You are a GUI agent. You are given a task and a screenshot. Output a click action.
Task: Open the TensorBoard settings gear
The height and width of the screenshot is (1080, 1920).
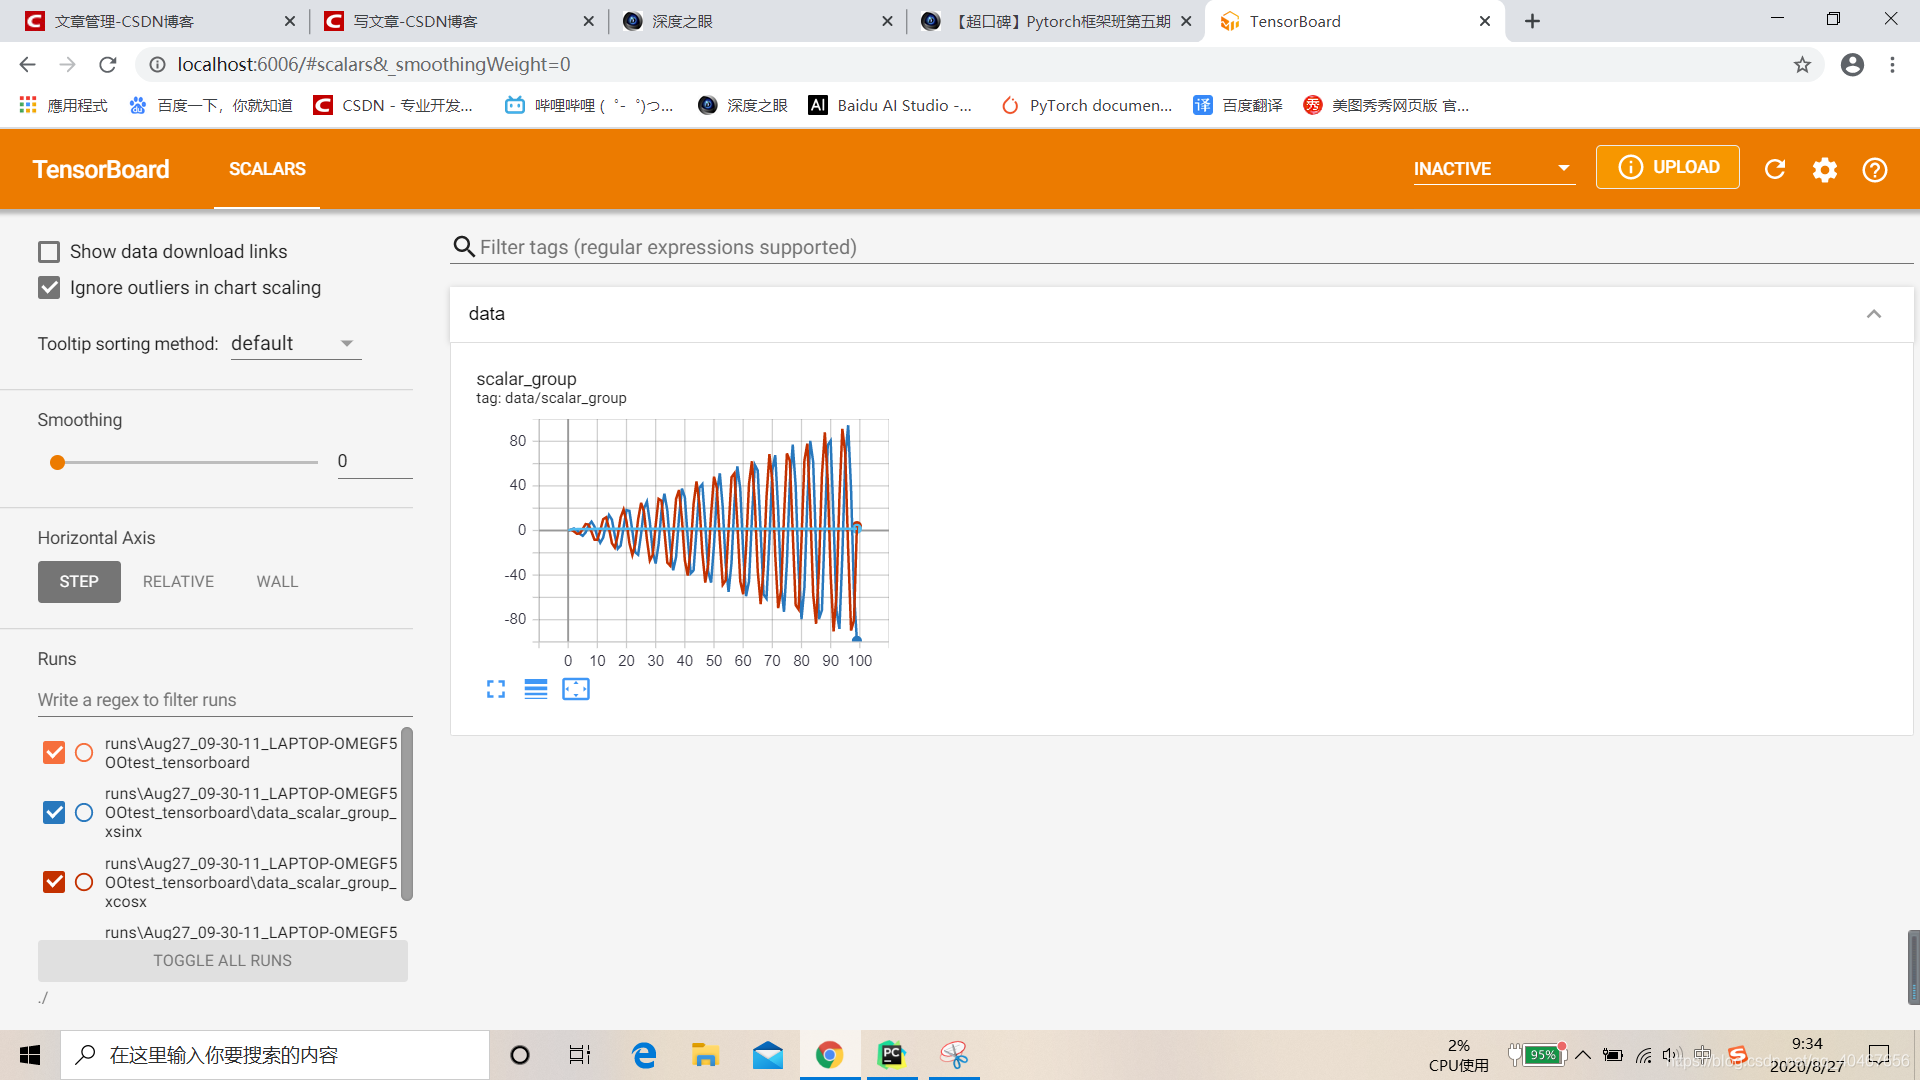tap(1825, 169)
